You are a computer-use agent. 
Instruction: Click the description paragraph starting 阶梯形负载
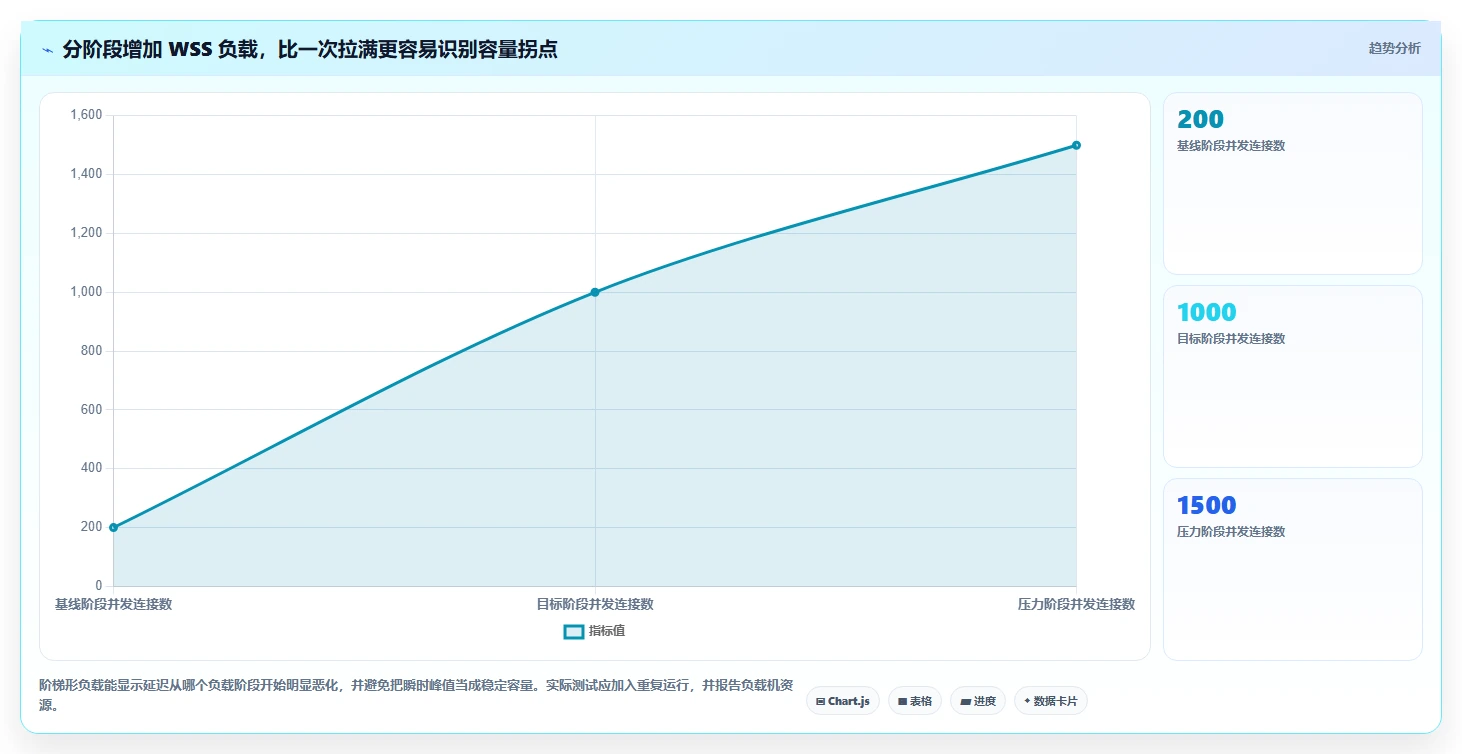[x=416, y=695]
